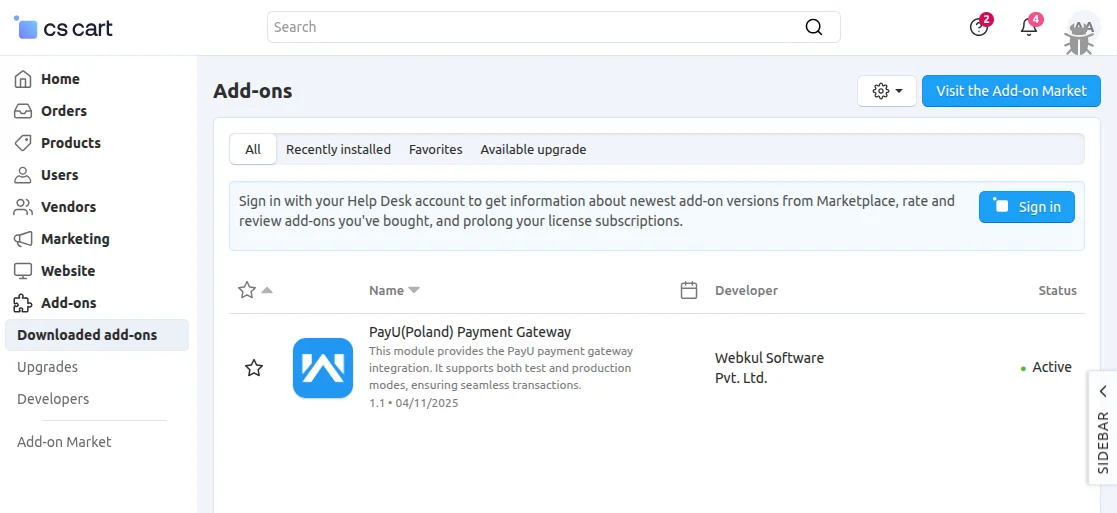Viewport: 1117px width, 513px height.
Task: Select the All tab
Action: click(253, 150)
